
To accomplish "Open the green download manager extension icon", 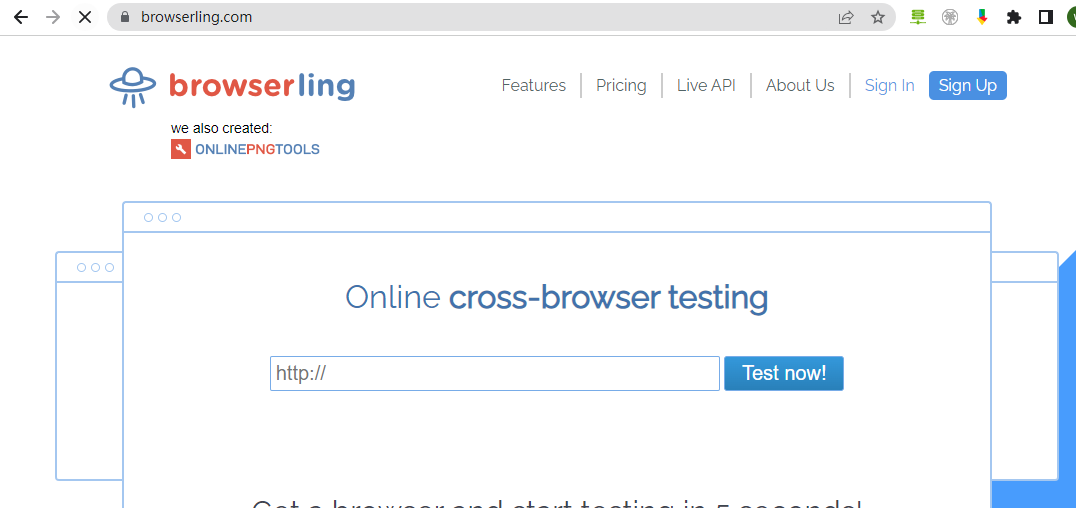I will point(917,17).
